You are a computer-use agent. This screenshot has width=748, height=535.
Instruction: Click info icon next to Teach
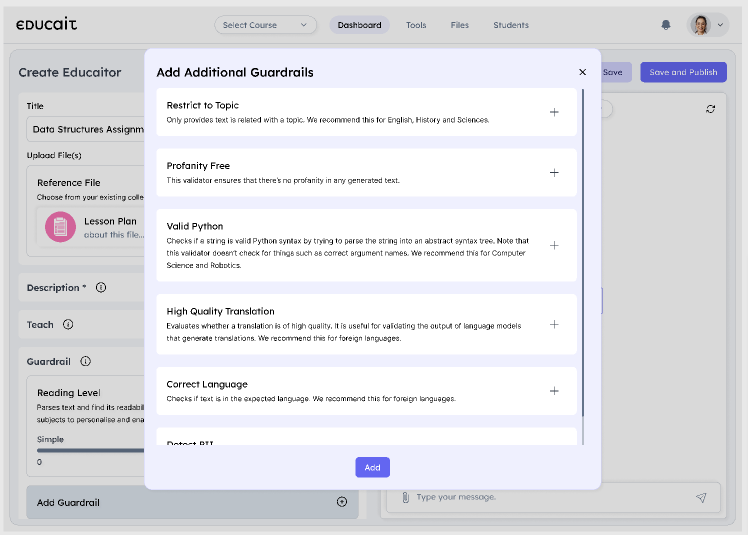coord(68,325)
